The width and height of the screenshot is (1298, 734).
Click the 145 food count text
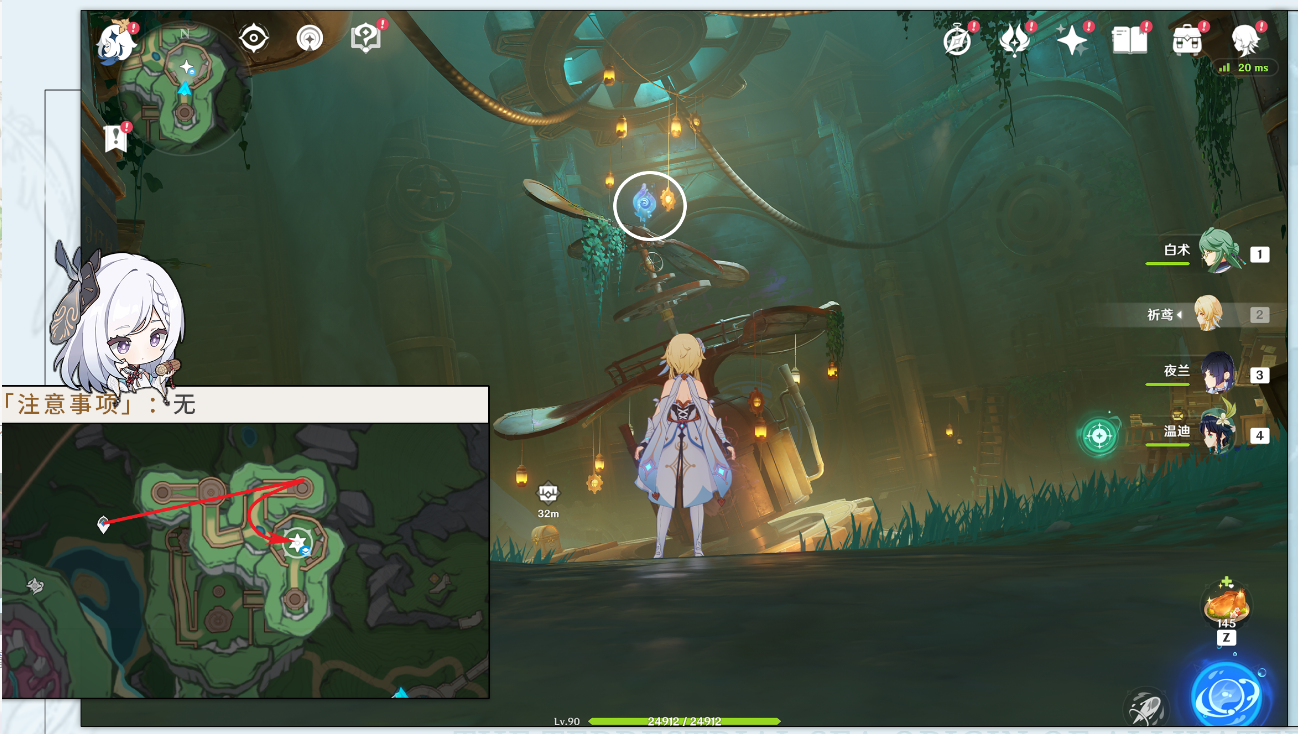tap(1226, 624)
